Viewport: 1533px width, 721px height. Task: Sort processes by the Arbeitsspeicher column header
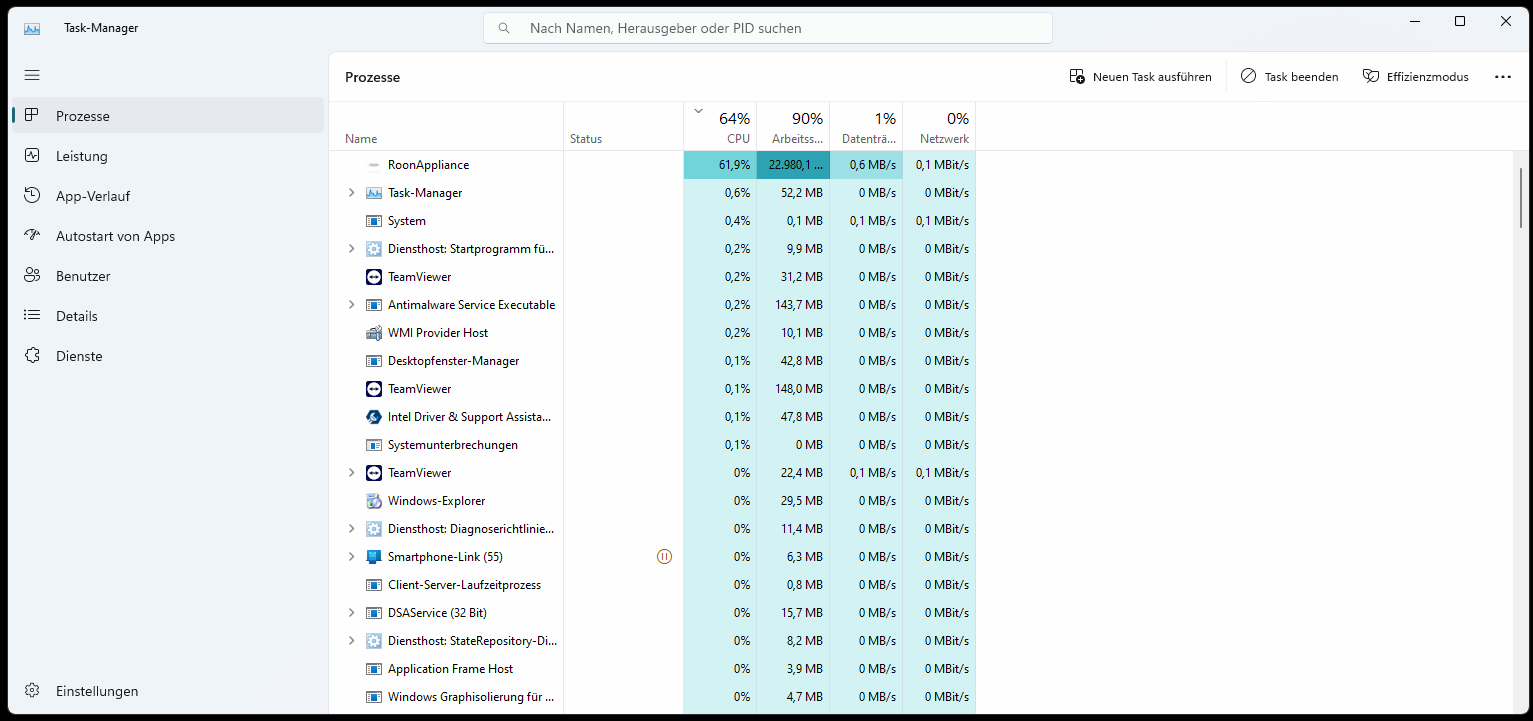click(794, 128)
